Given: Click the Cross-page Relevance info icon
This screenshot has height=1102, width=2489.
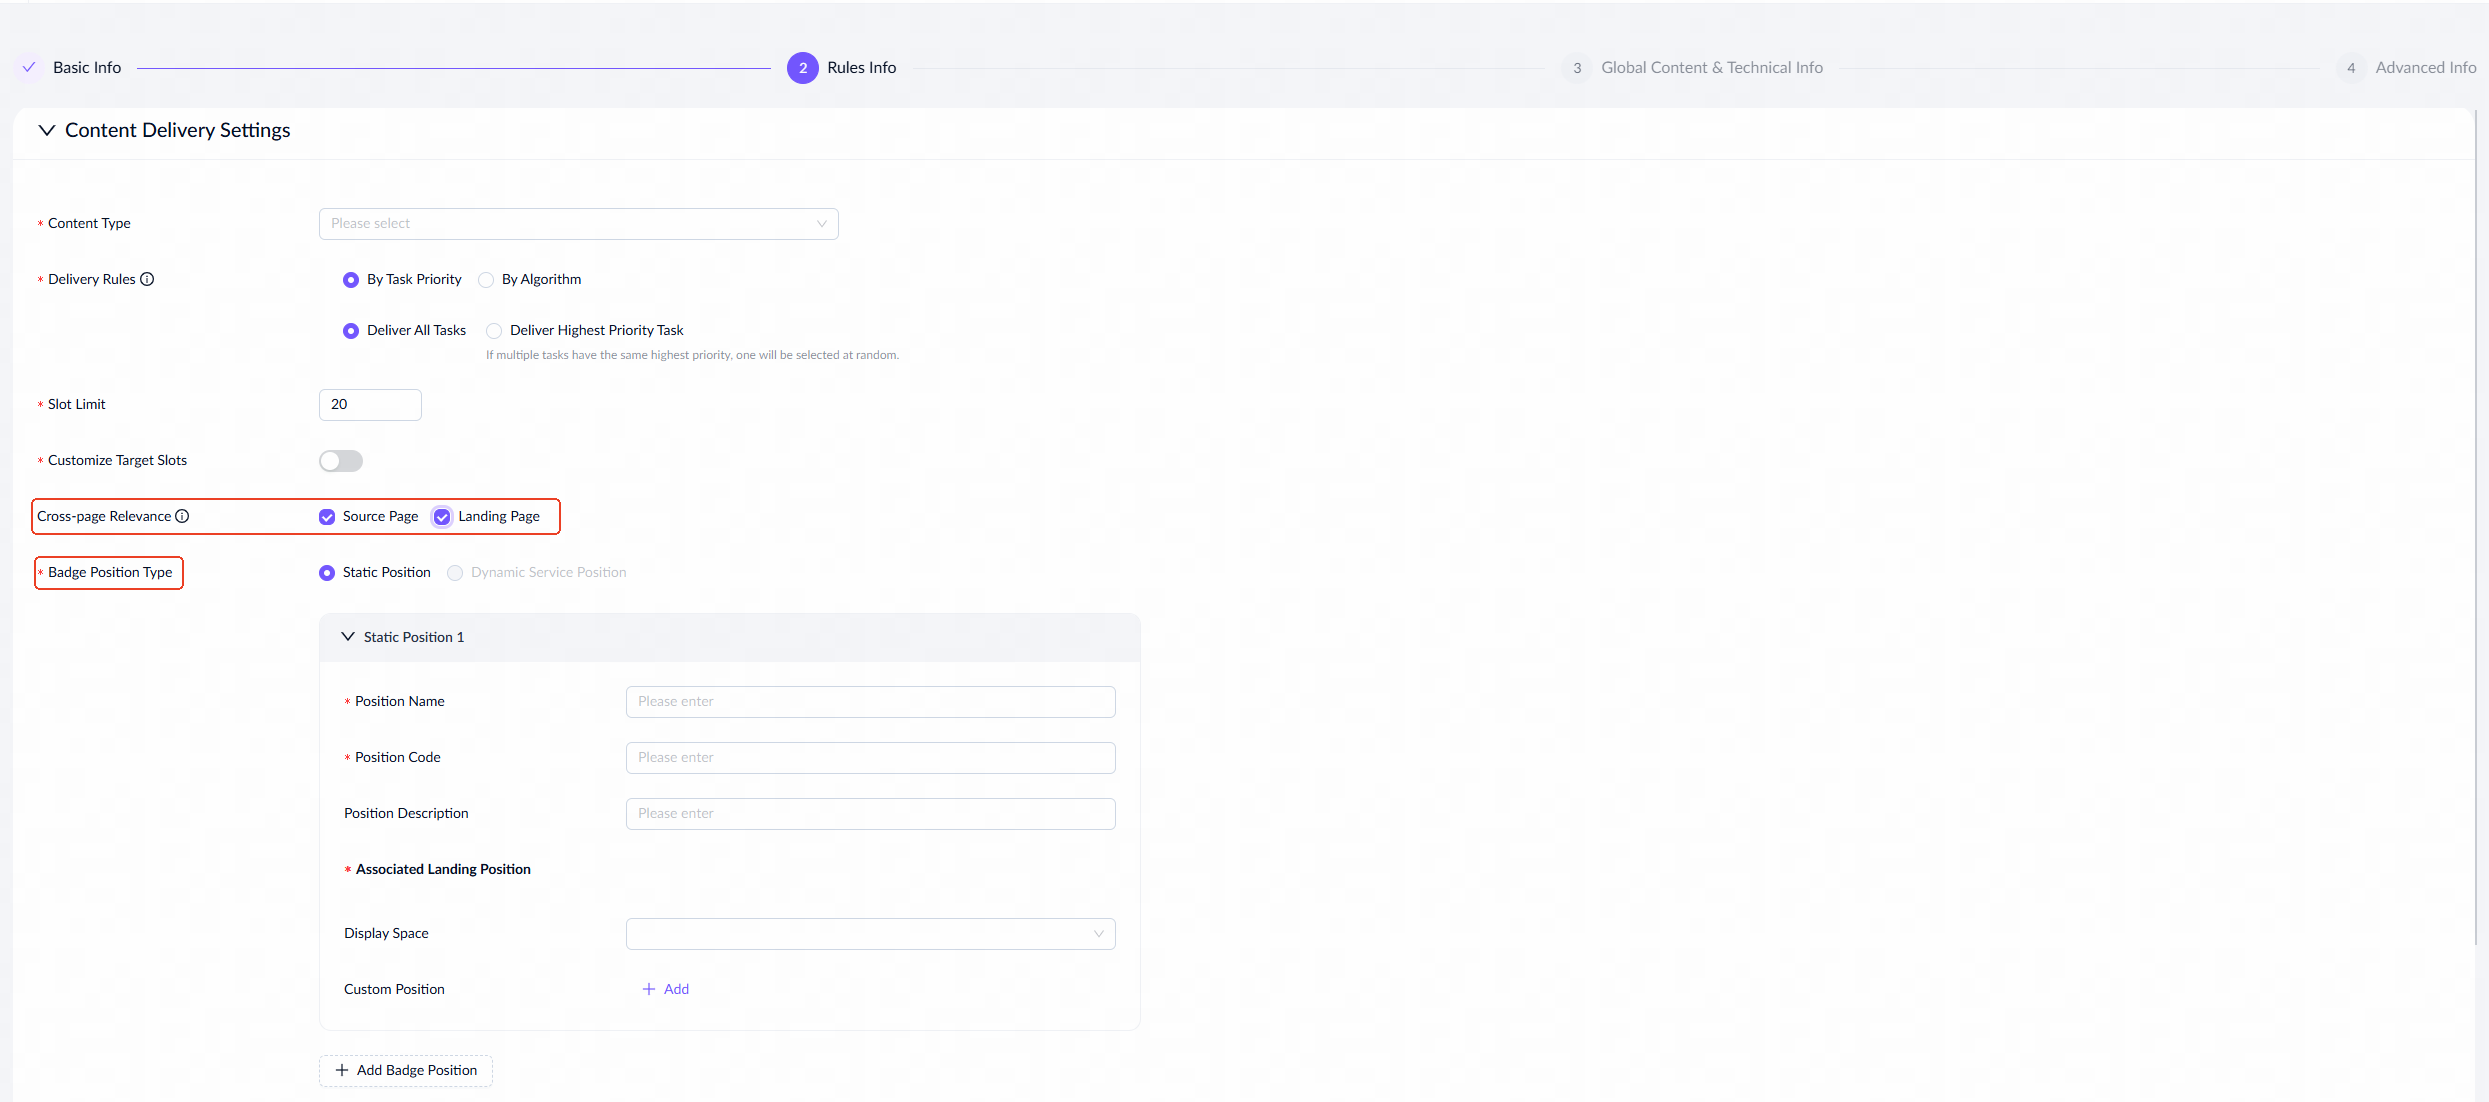Looking at the screenshot, I should pos(182,516).
